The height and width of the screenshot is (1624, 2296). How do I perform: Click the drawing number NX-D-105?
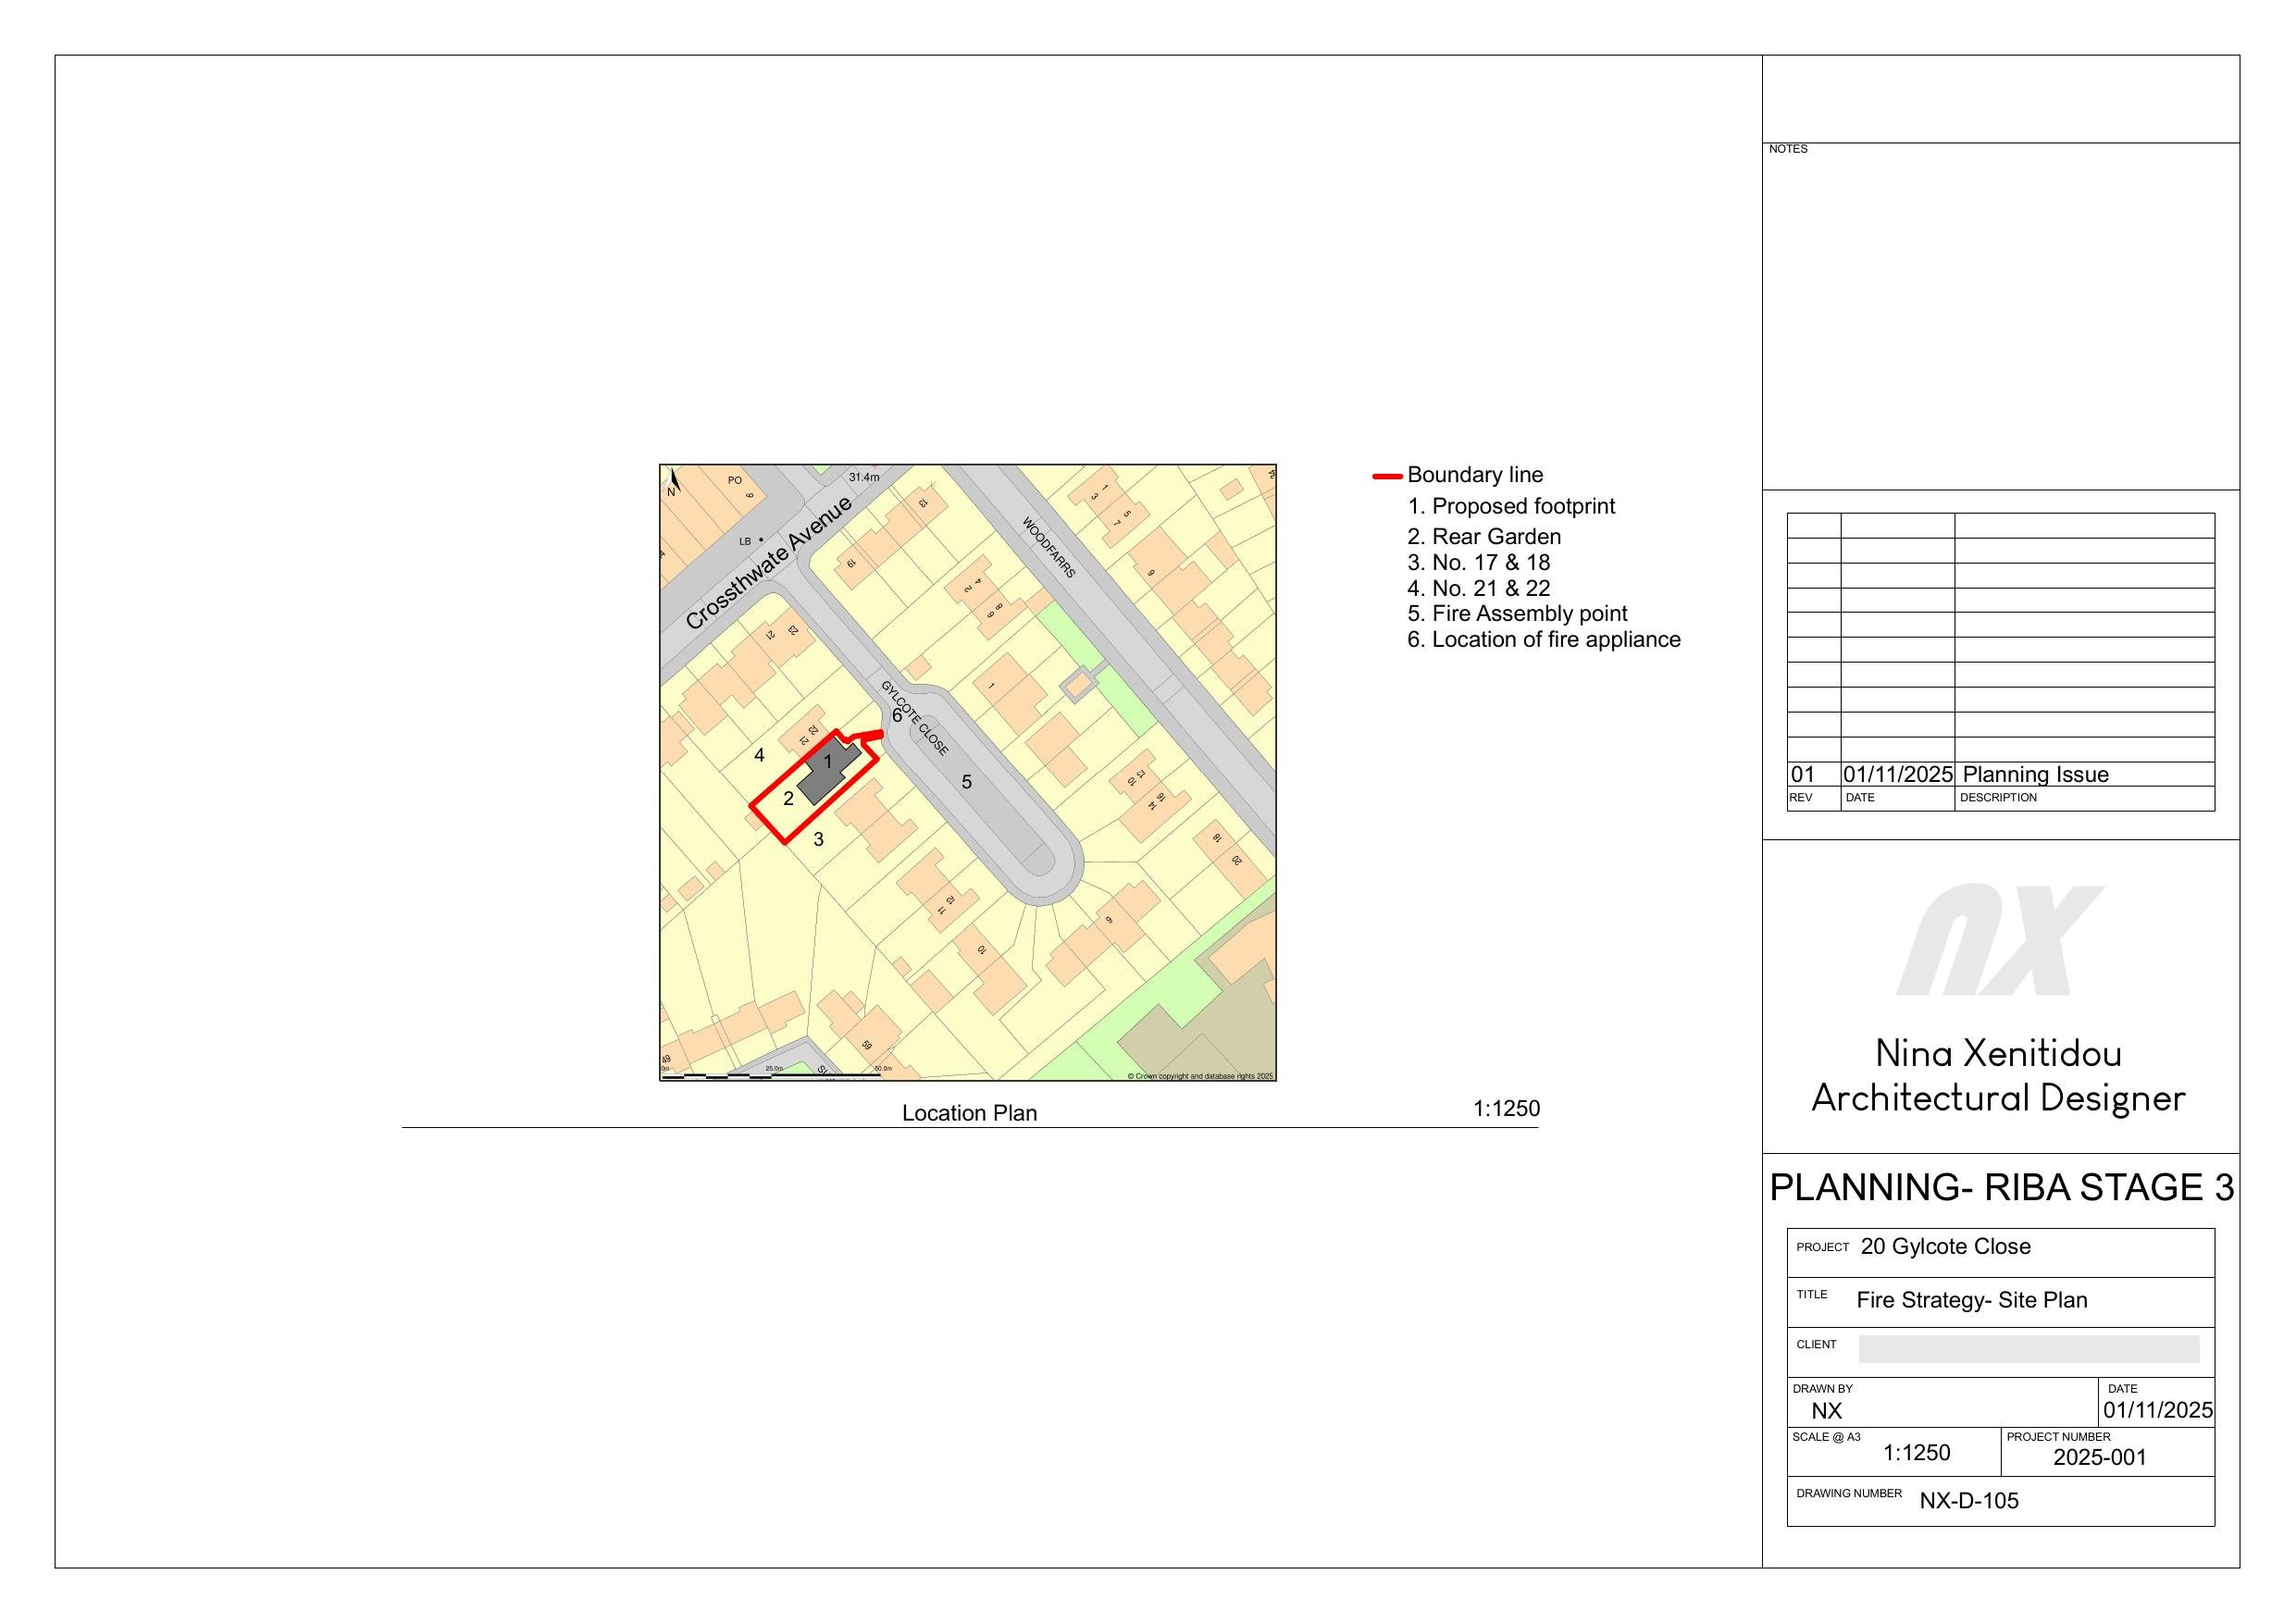click(1968, 1501)
